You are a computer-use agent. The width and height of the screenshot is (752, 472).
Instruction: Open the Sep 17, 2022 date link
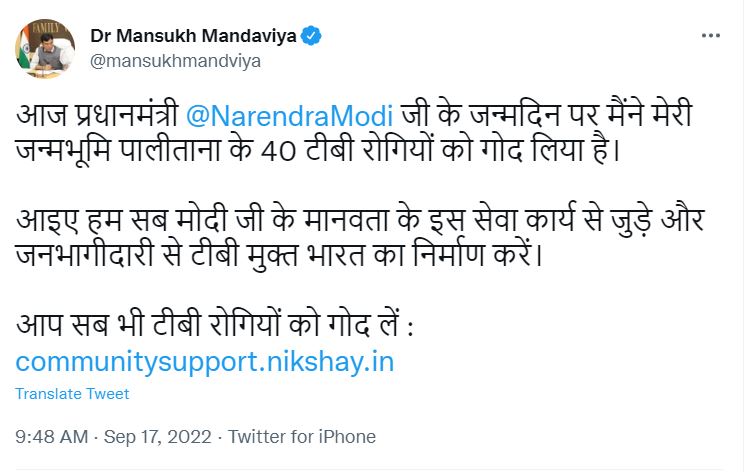tap(157, 437)
